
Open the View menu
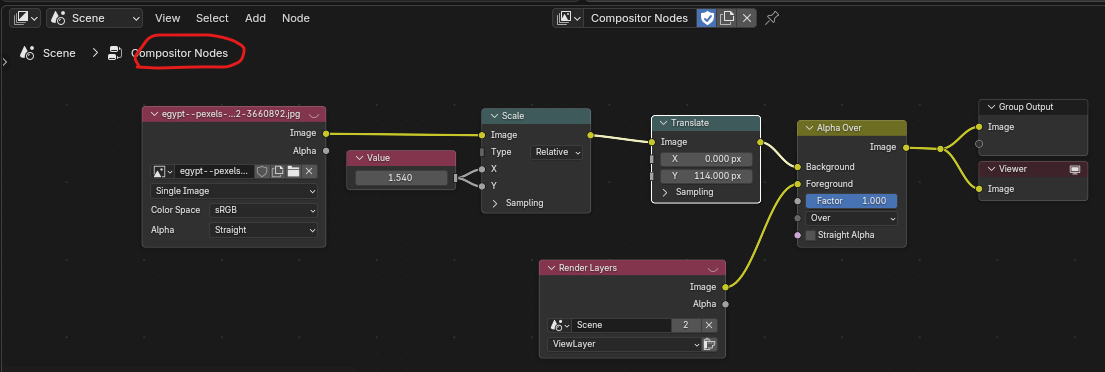click(167, 18)
